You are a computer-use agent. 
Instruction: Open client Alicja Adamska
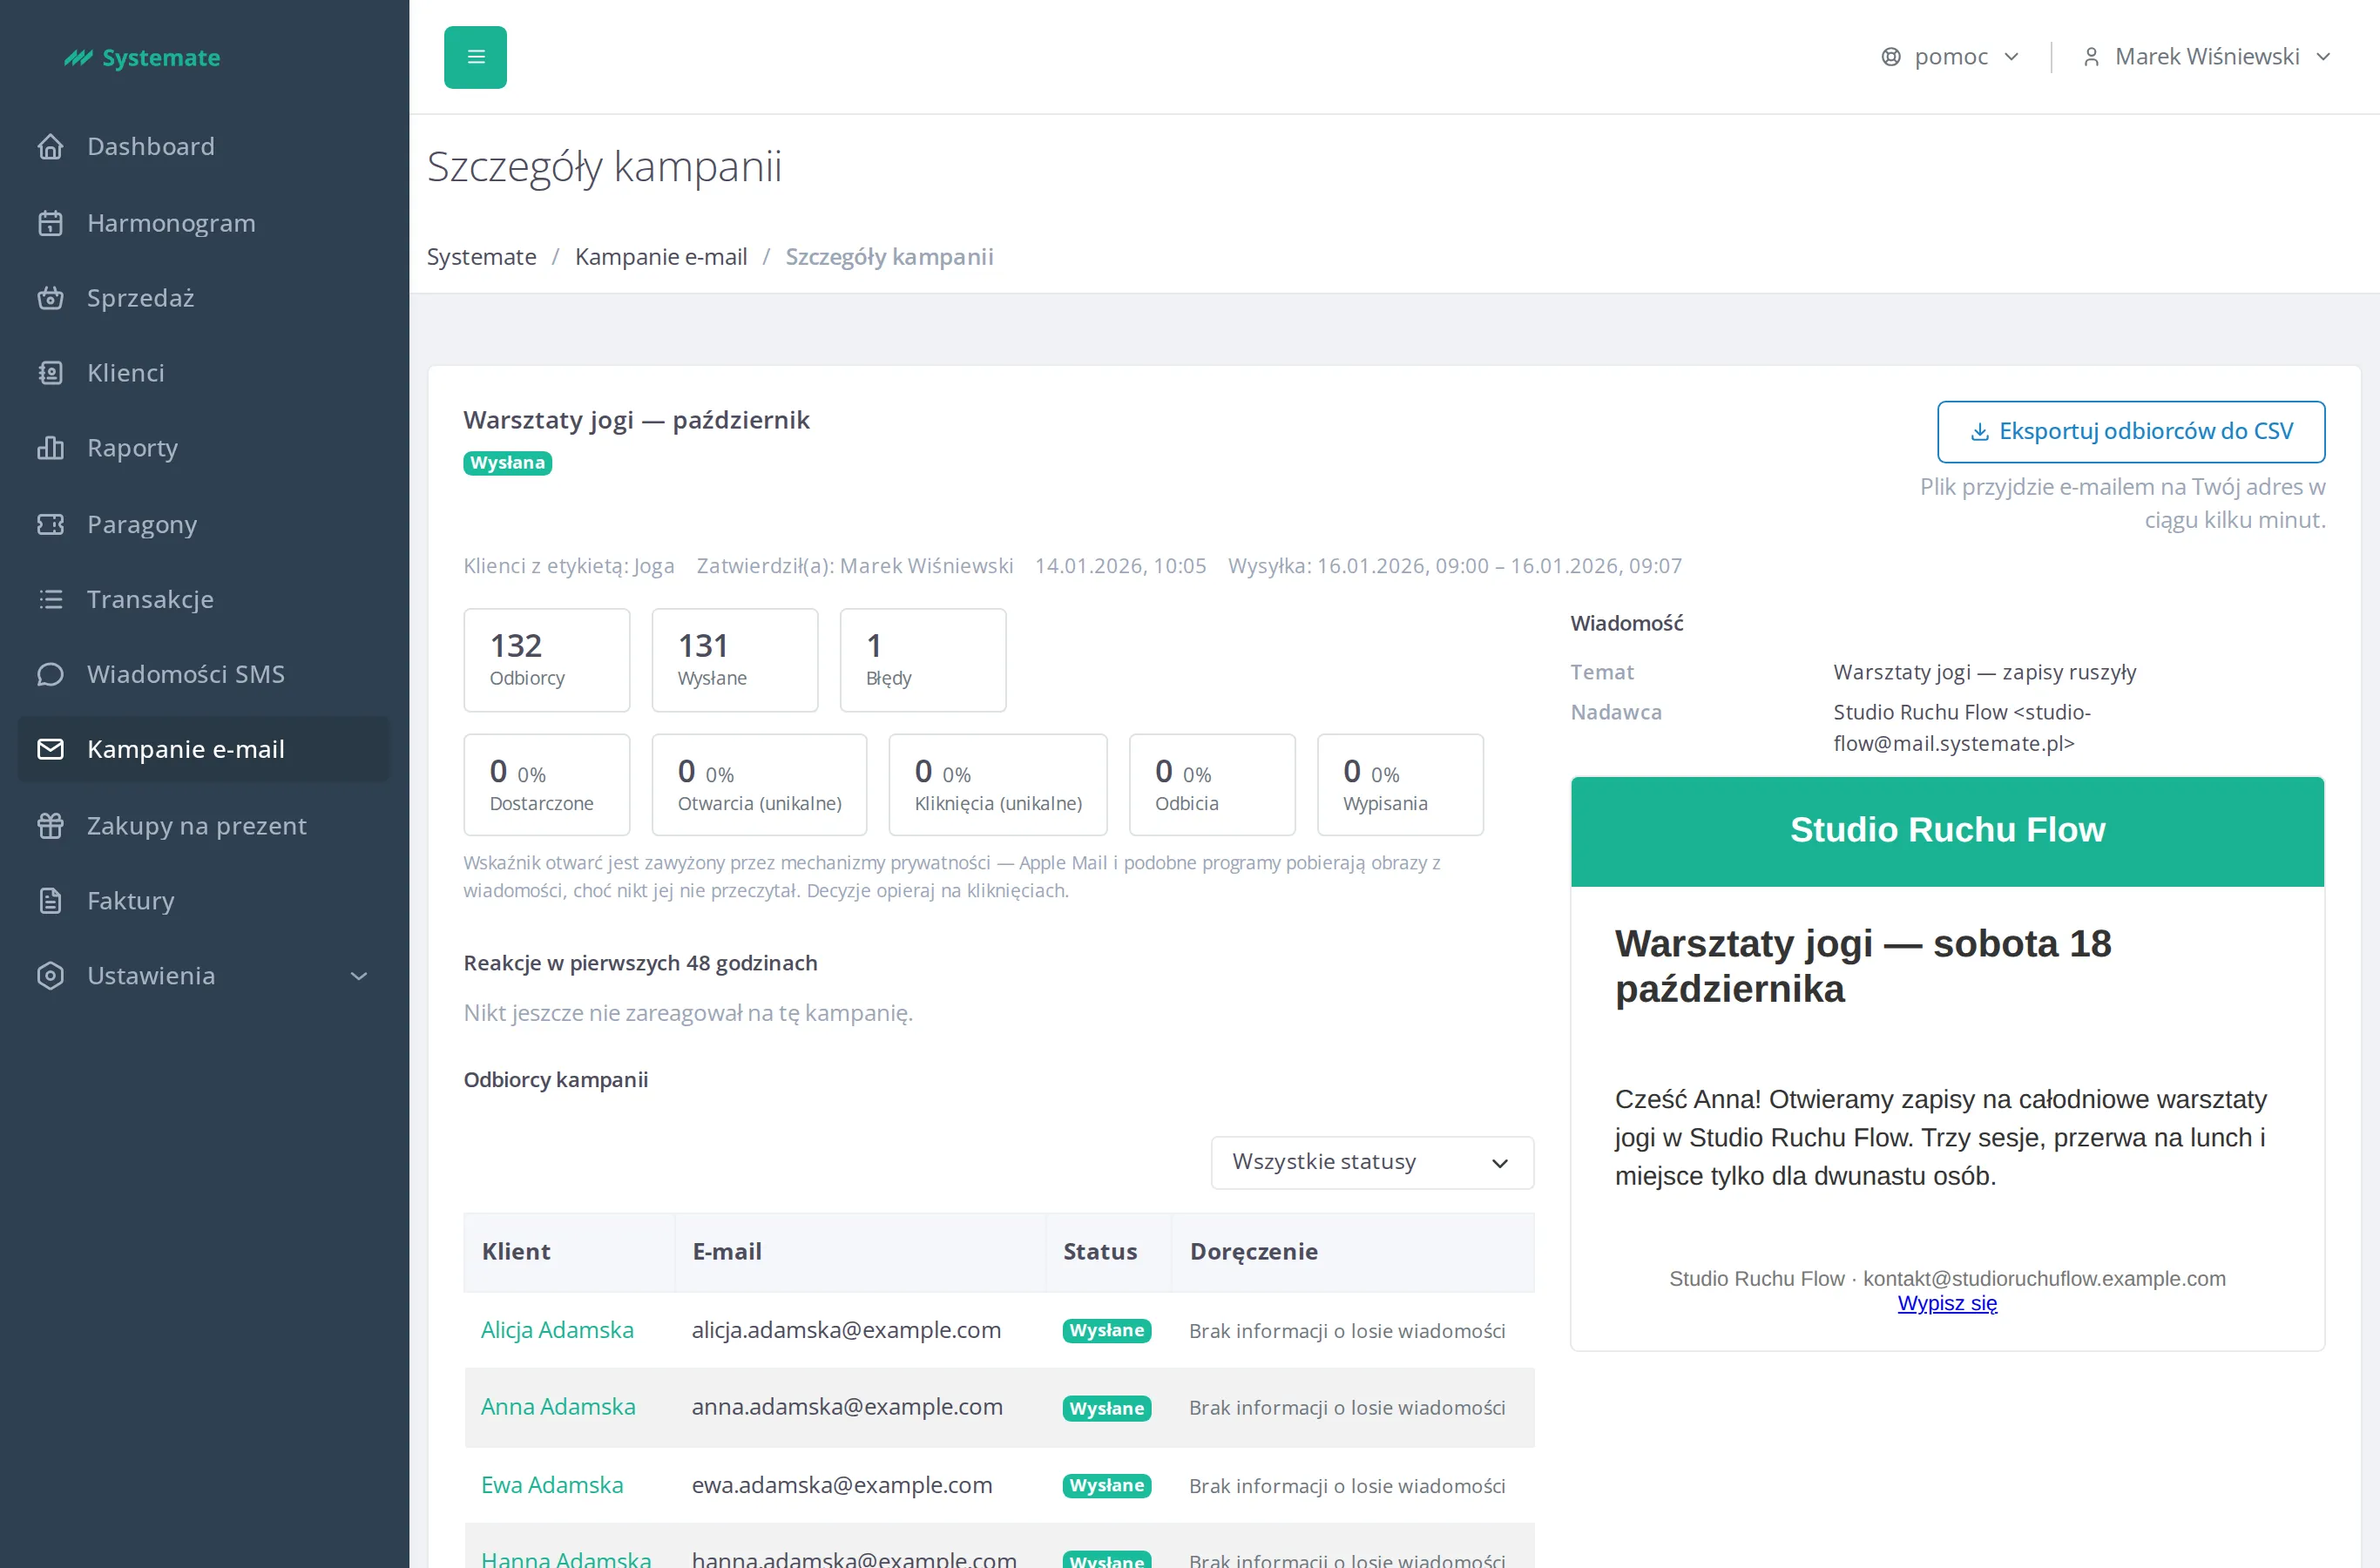[x=557, y=1330]
